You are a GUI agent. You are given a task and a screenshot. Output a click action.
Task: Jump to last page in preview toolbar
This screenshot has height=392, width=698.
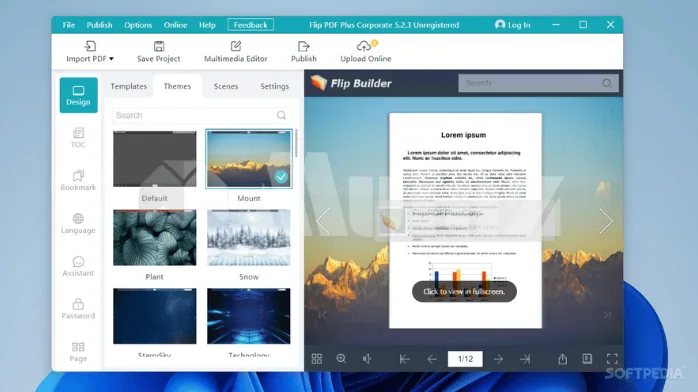pos(525,359)
